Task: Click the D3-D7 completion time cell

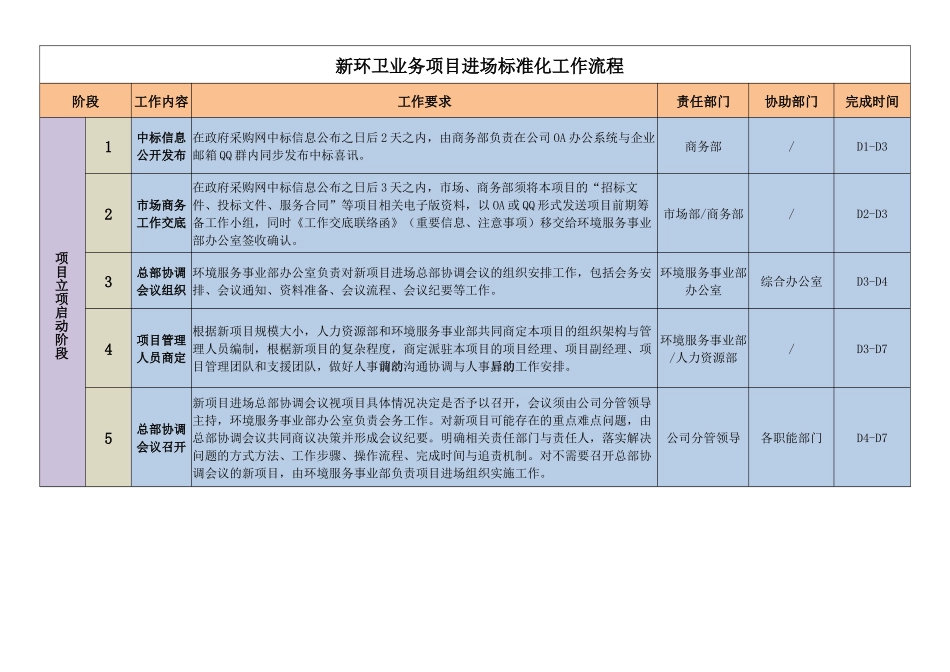Action: pyautogui.click(x=872, y=348)
